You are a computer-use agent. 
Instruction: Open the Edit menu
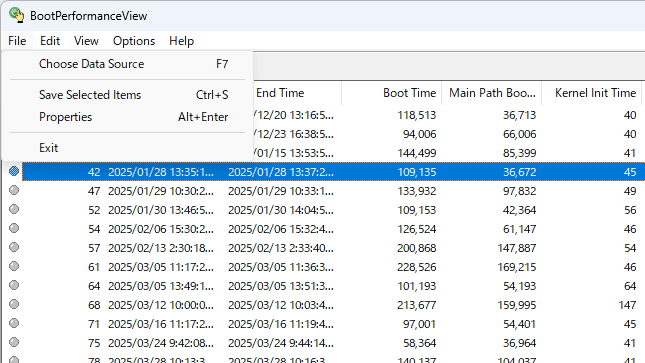[50, 41]
